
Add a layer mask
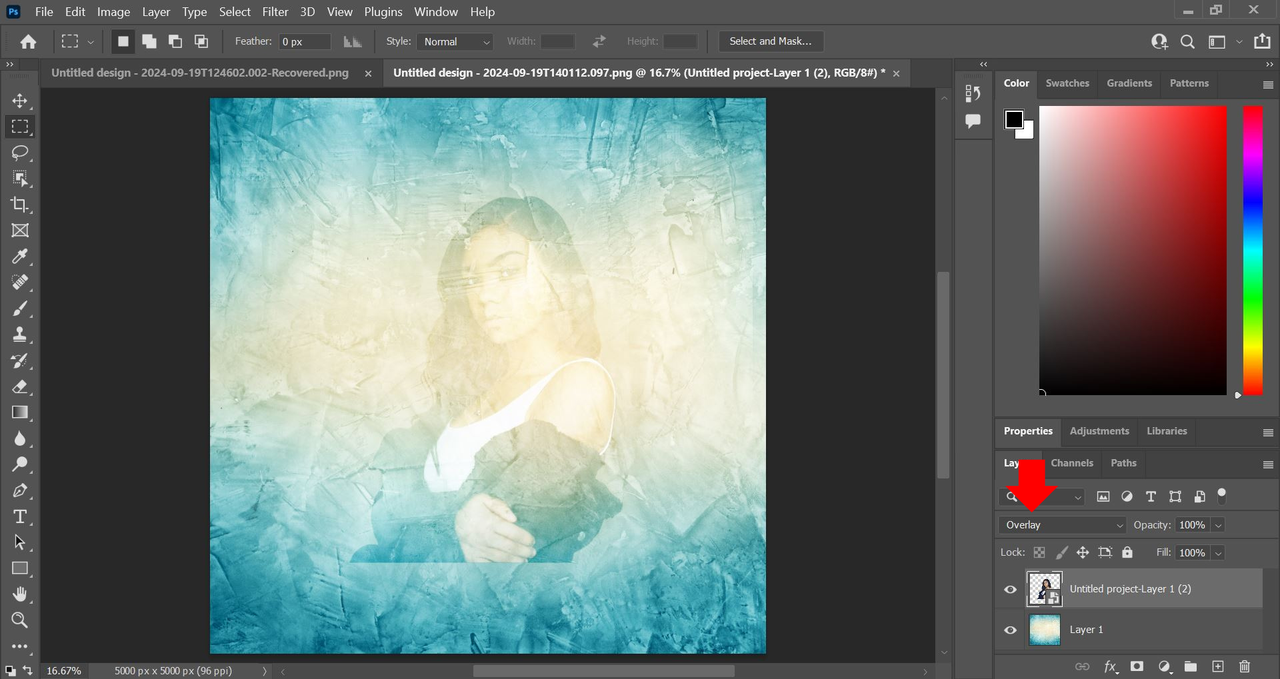click(1137, 666)
